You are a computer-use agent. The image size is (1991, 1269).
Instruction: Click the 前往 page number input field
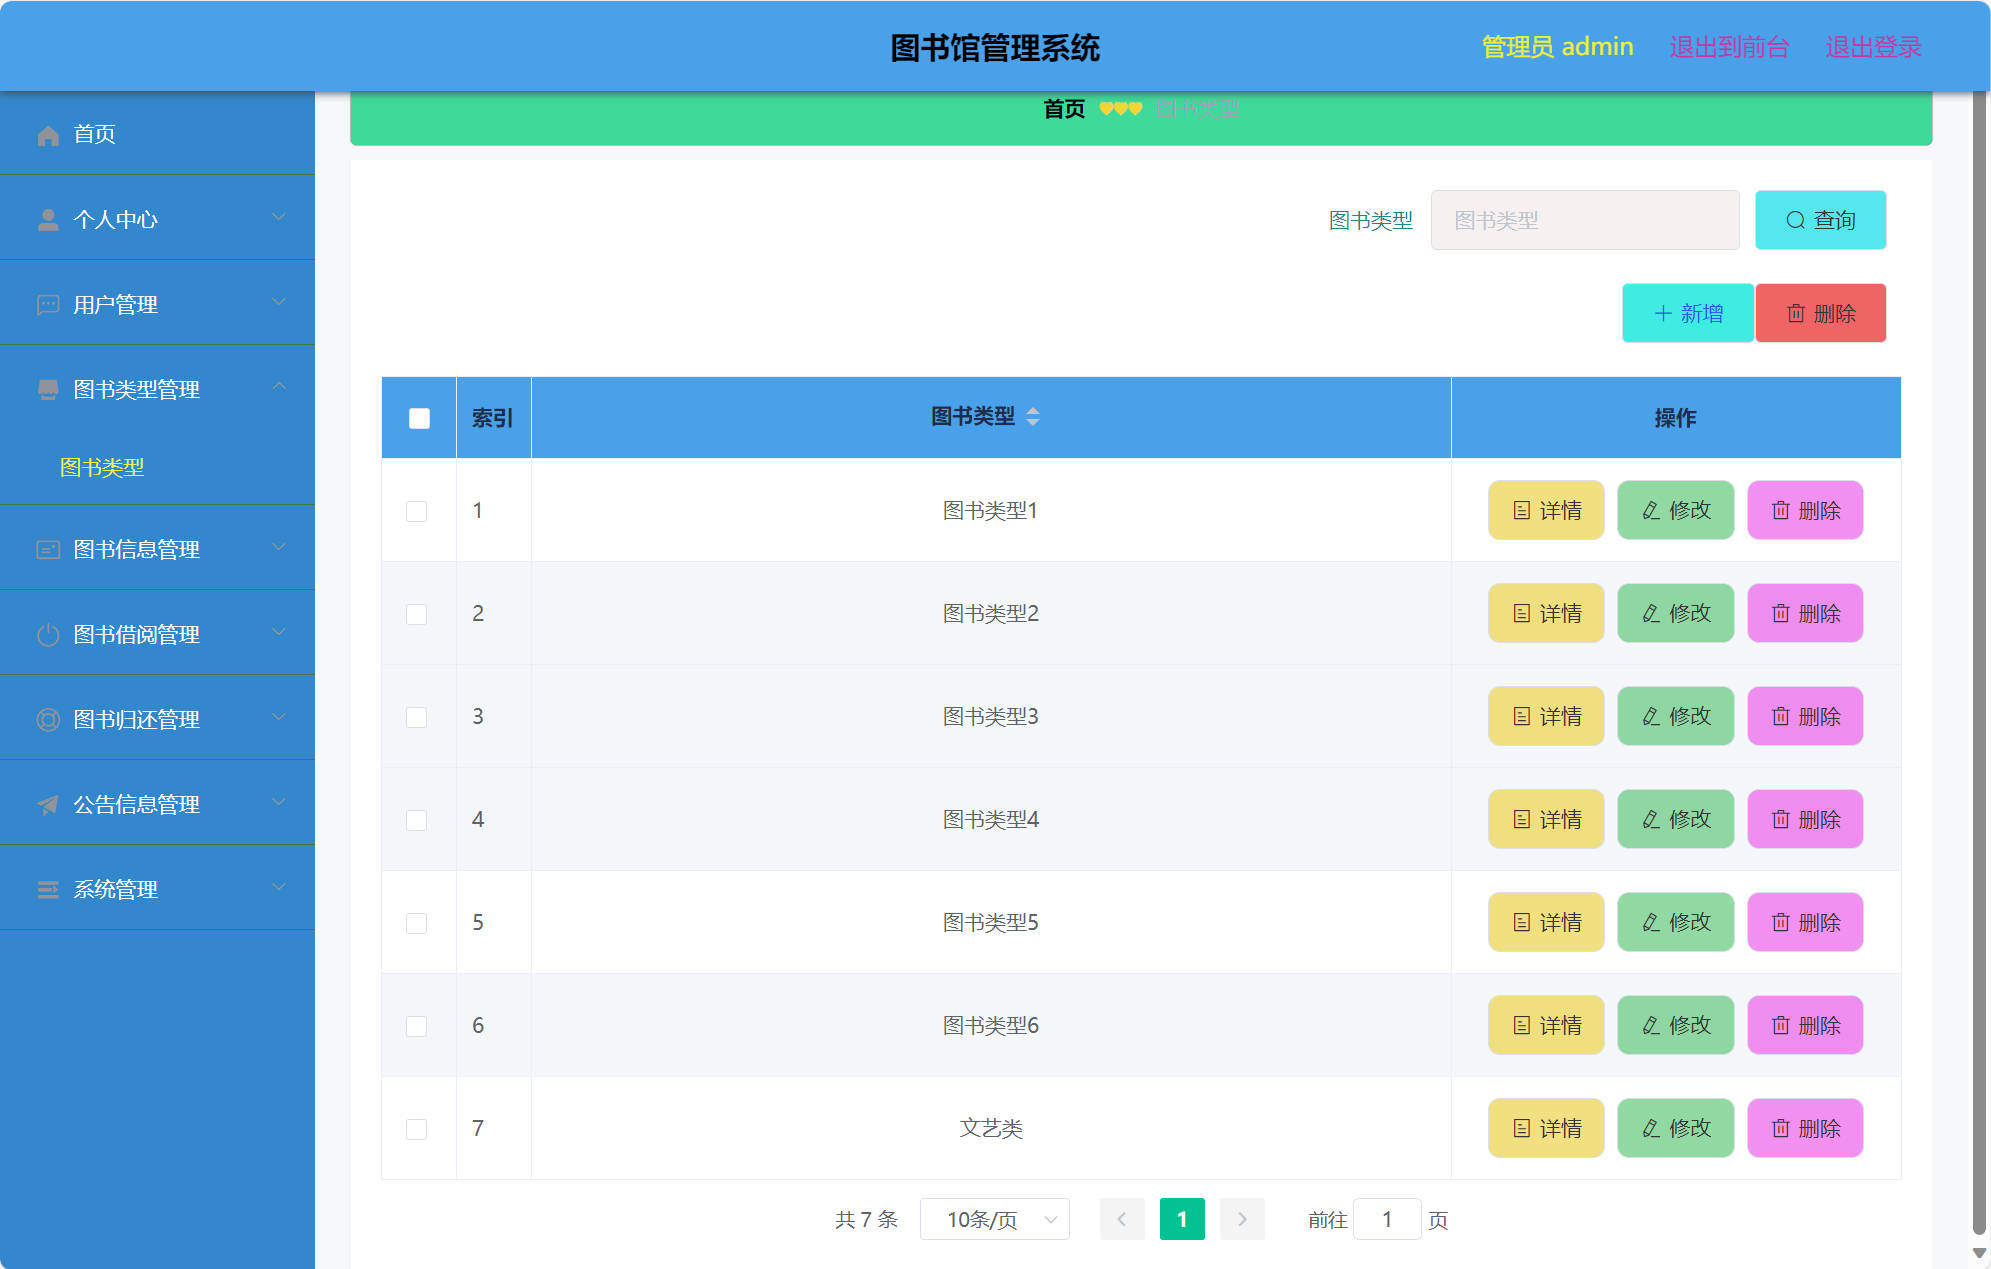pos(1387,1219)
